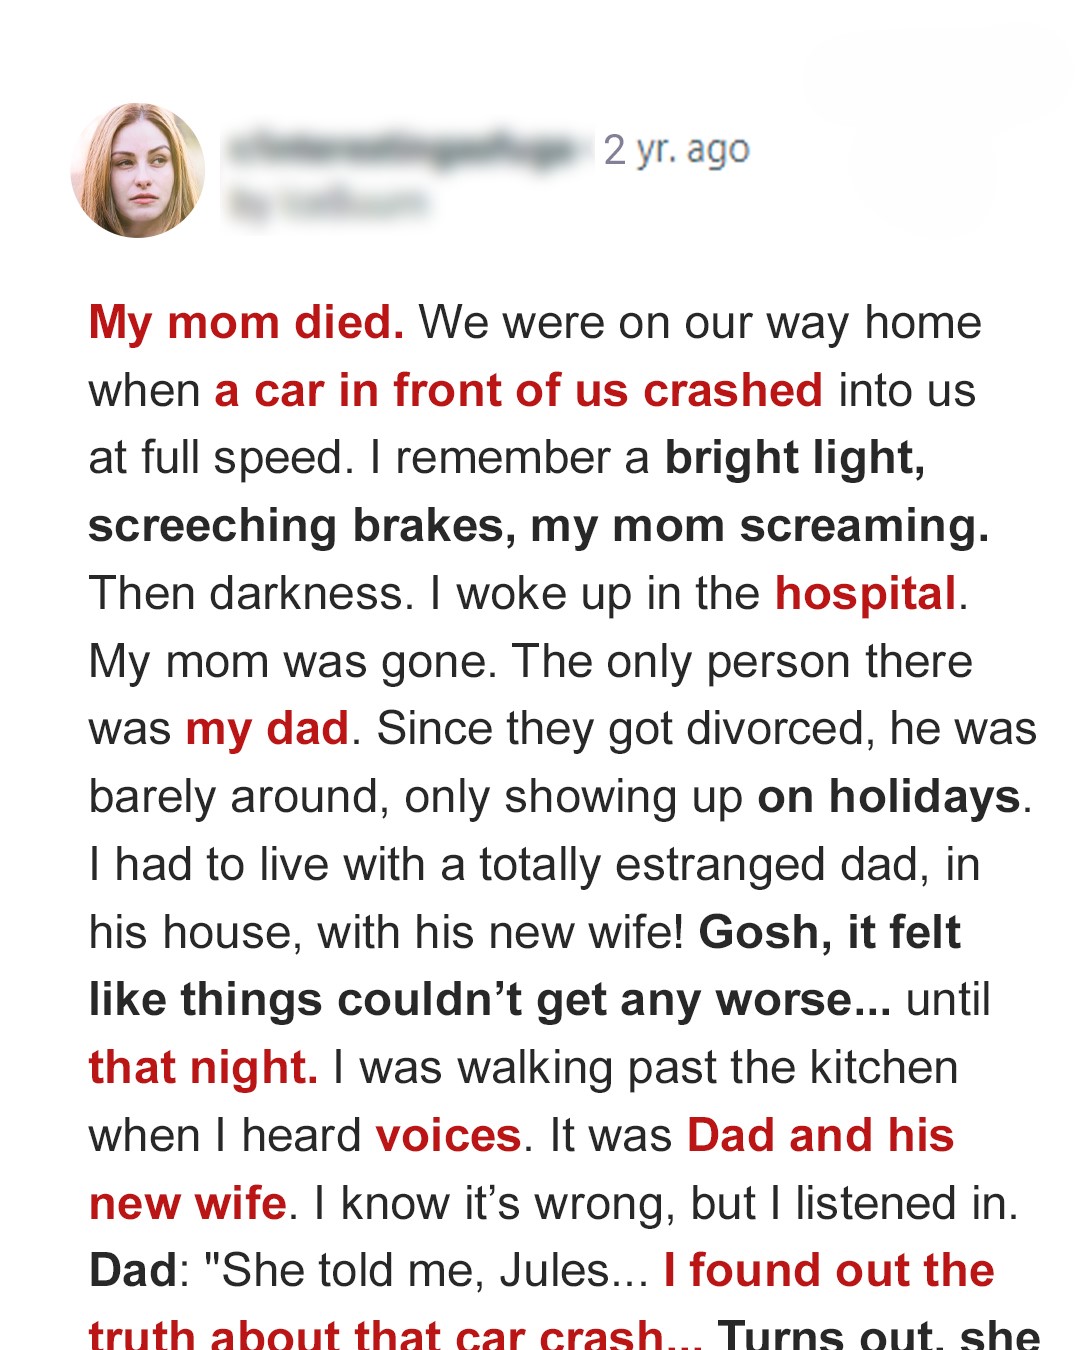Open the poster's profile picture avatar

pyautogui.click(x=138, y=170)
